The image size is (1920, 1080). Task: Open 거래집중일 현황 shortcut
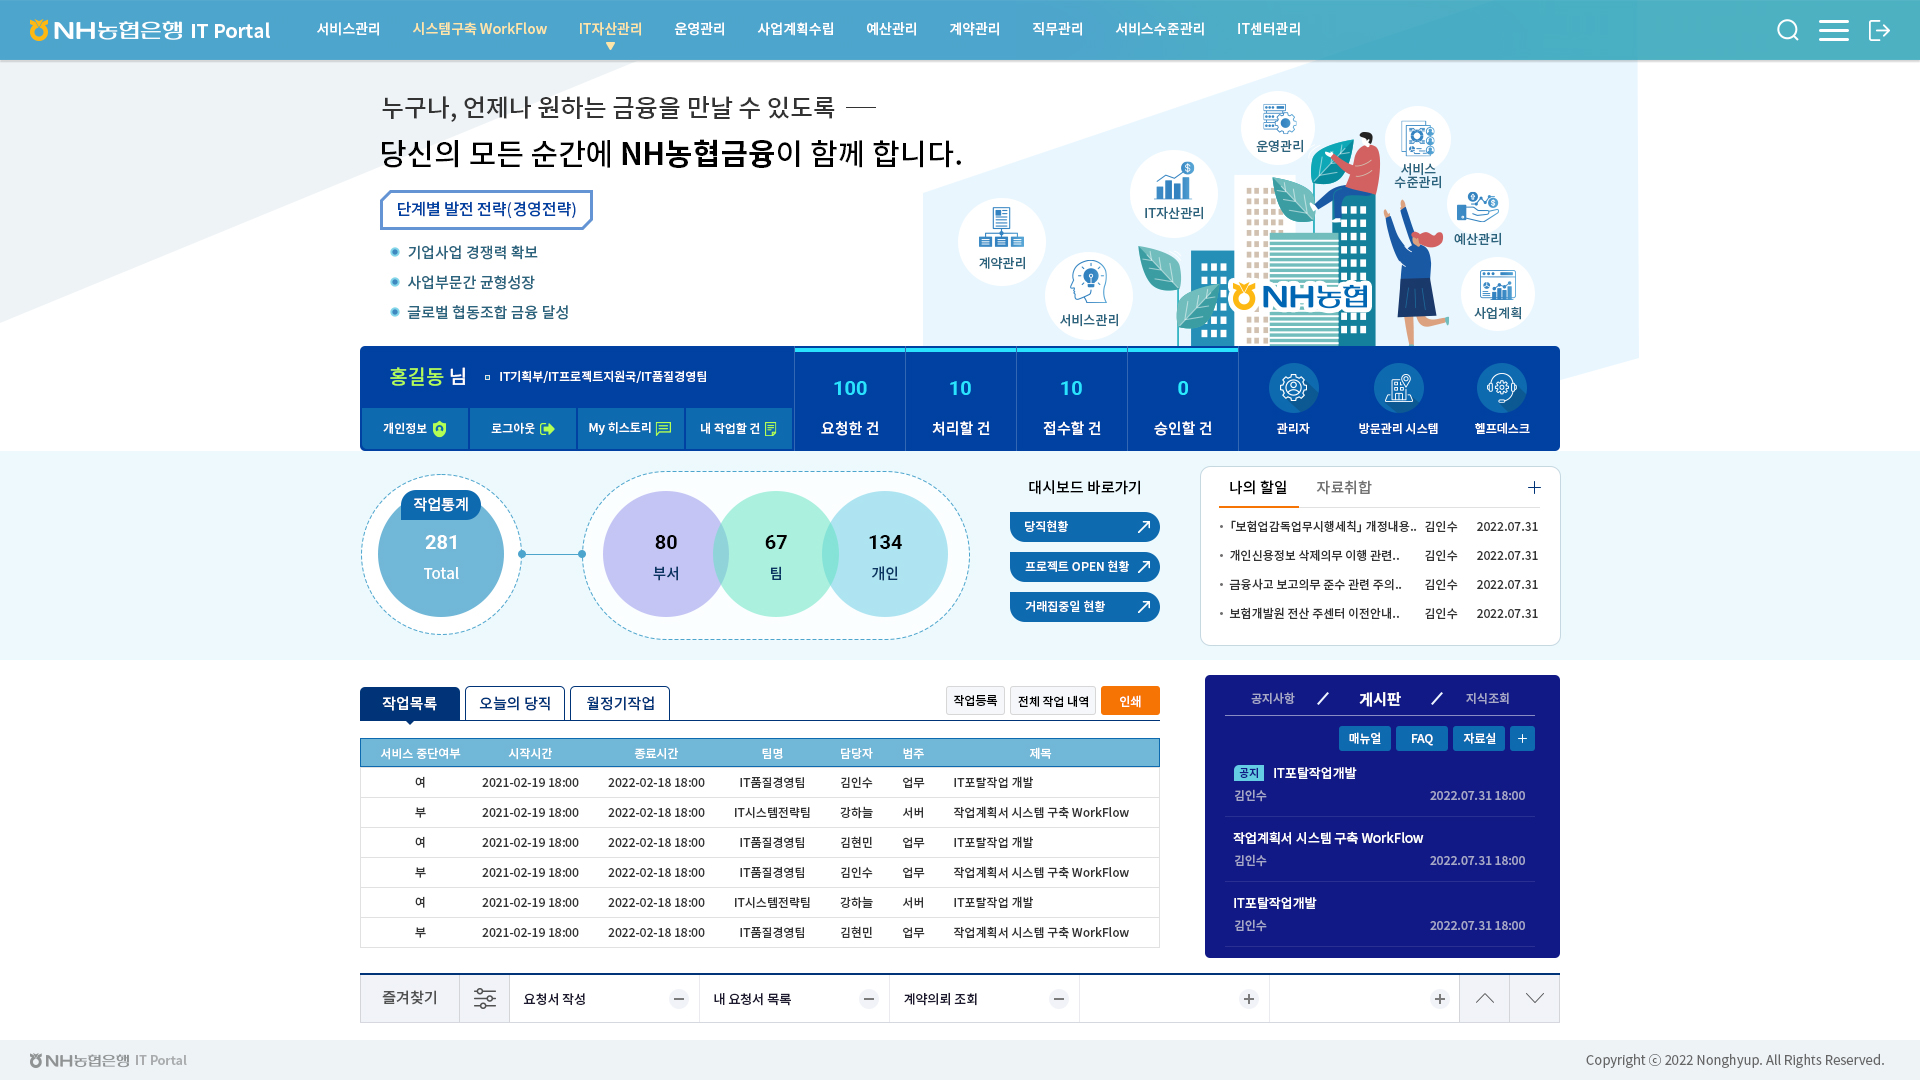(1085, 606)
